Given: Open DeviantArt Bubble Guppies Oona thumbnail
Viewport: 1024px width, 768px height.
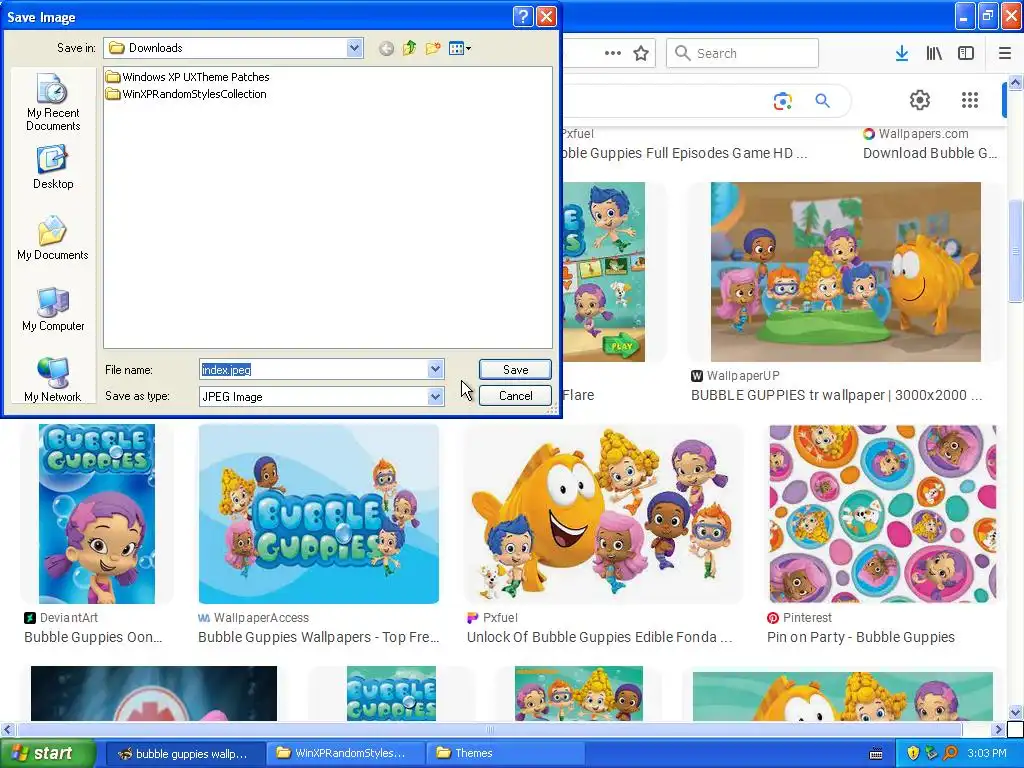Looking at the screenshot, I should click(97, 514).
